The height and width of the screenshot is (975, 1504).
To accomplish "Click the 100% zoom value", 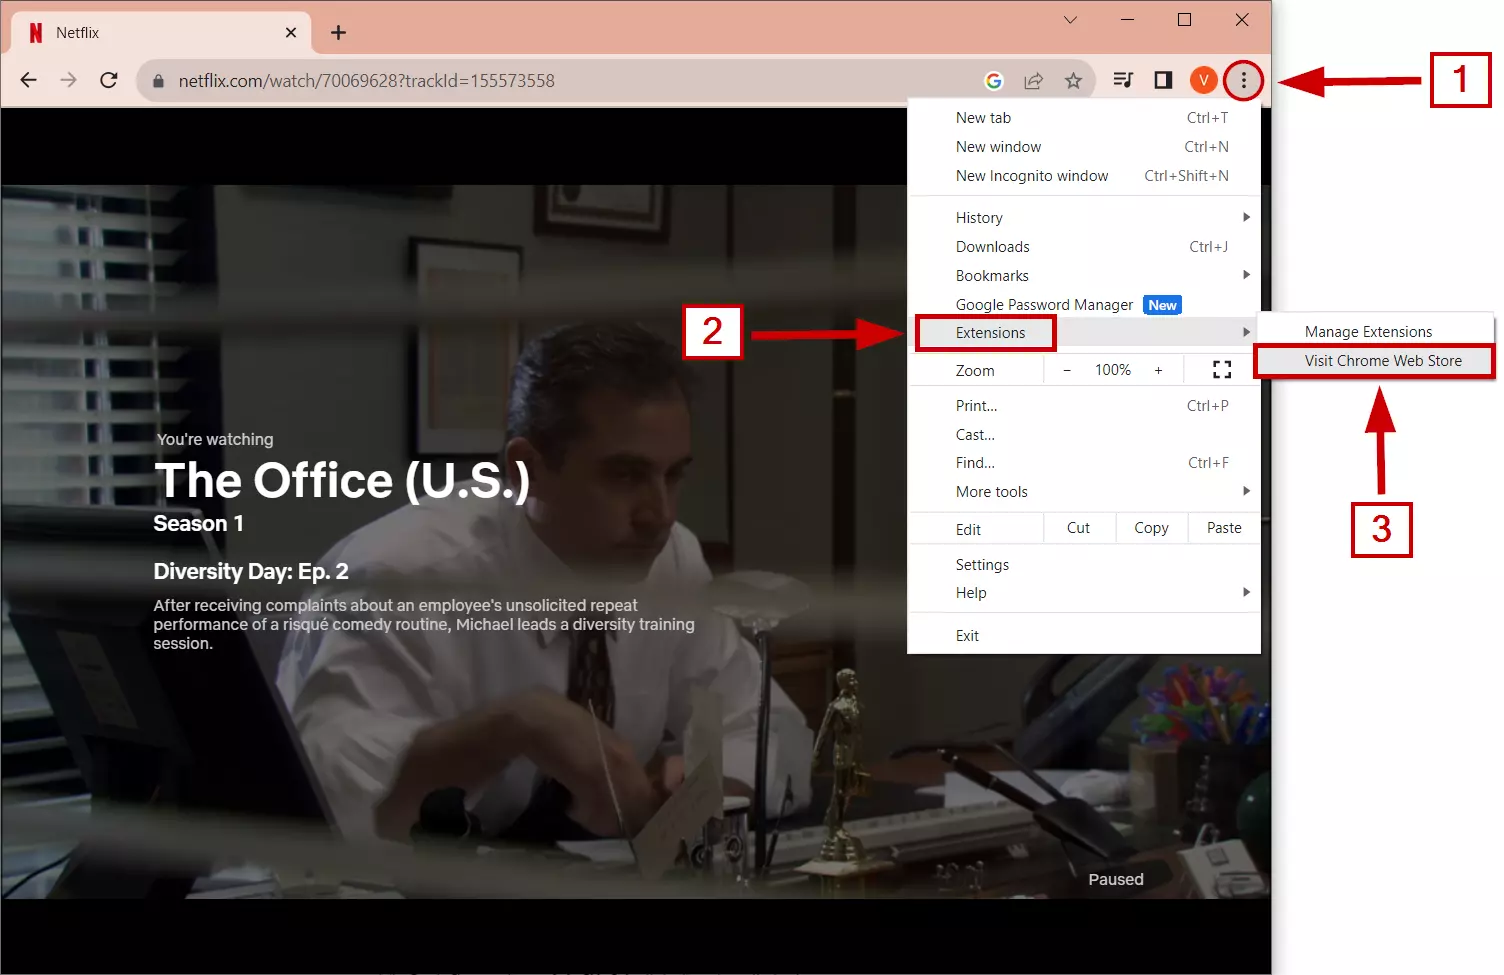I will point(1112,370).
